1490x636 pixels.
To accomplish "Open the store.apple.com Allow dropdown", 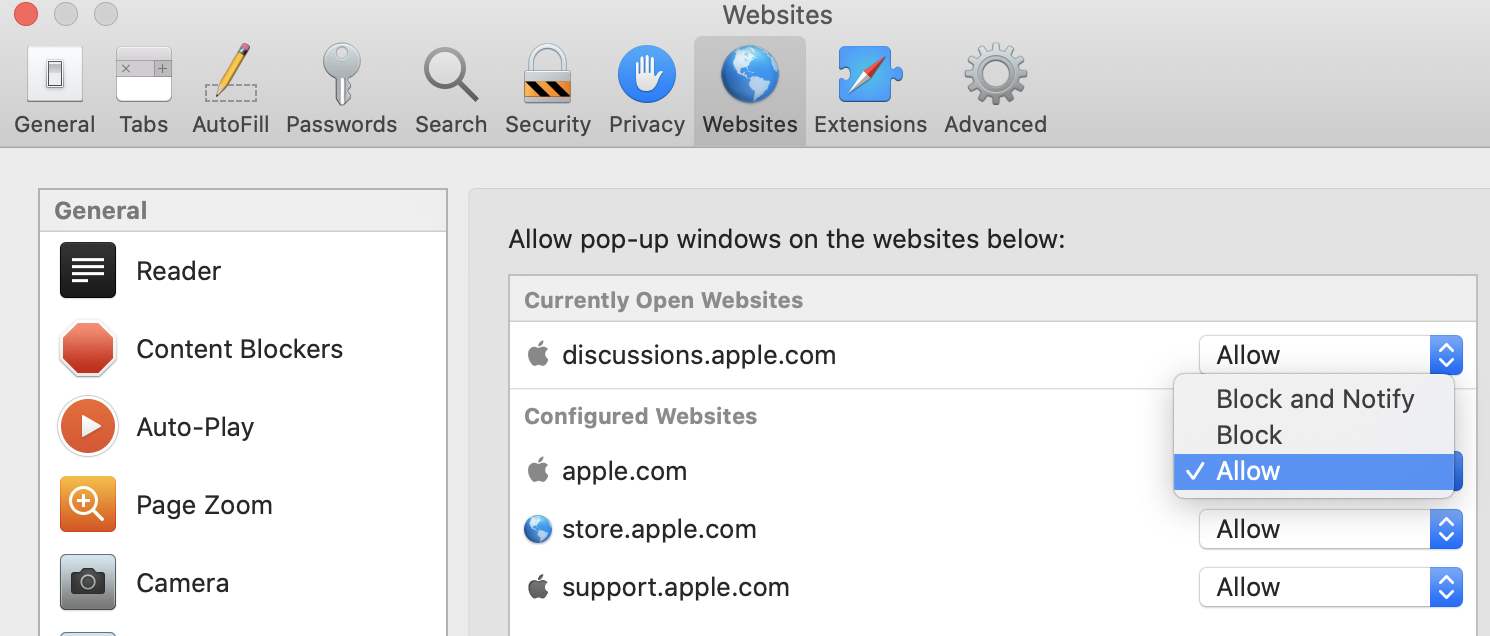I will (1331, 529).
